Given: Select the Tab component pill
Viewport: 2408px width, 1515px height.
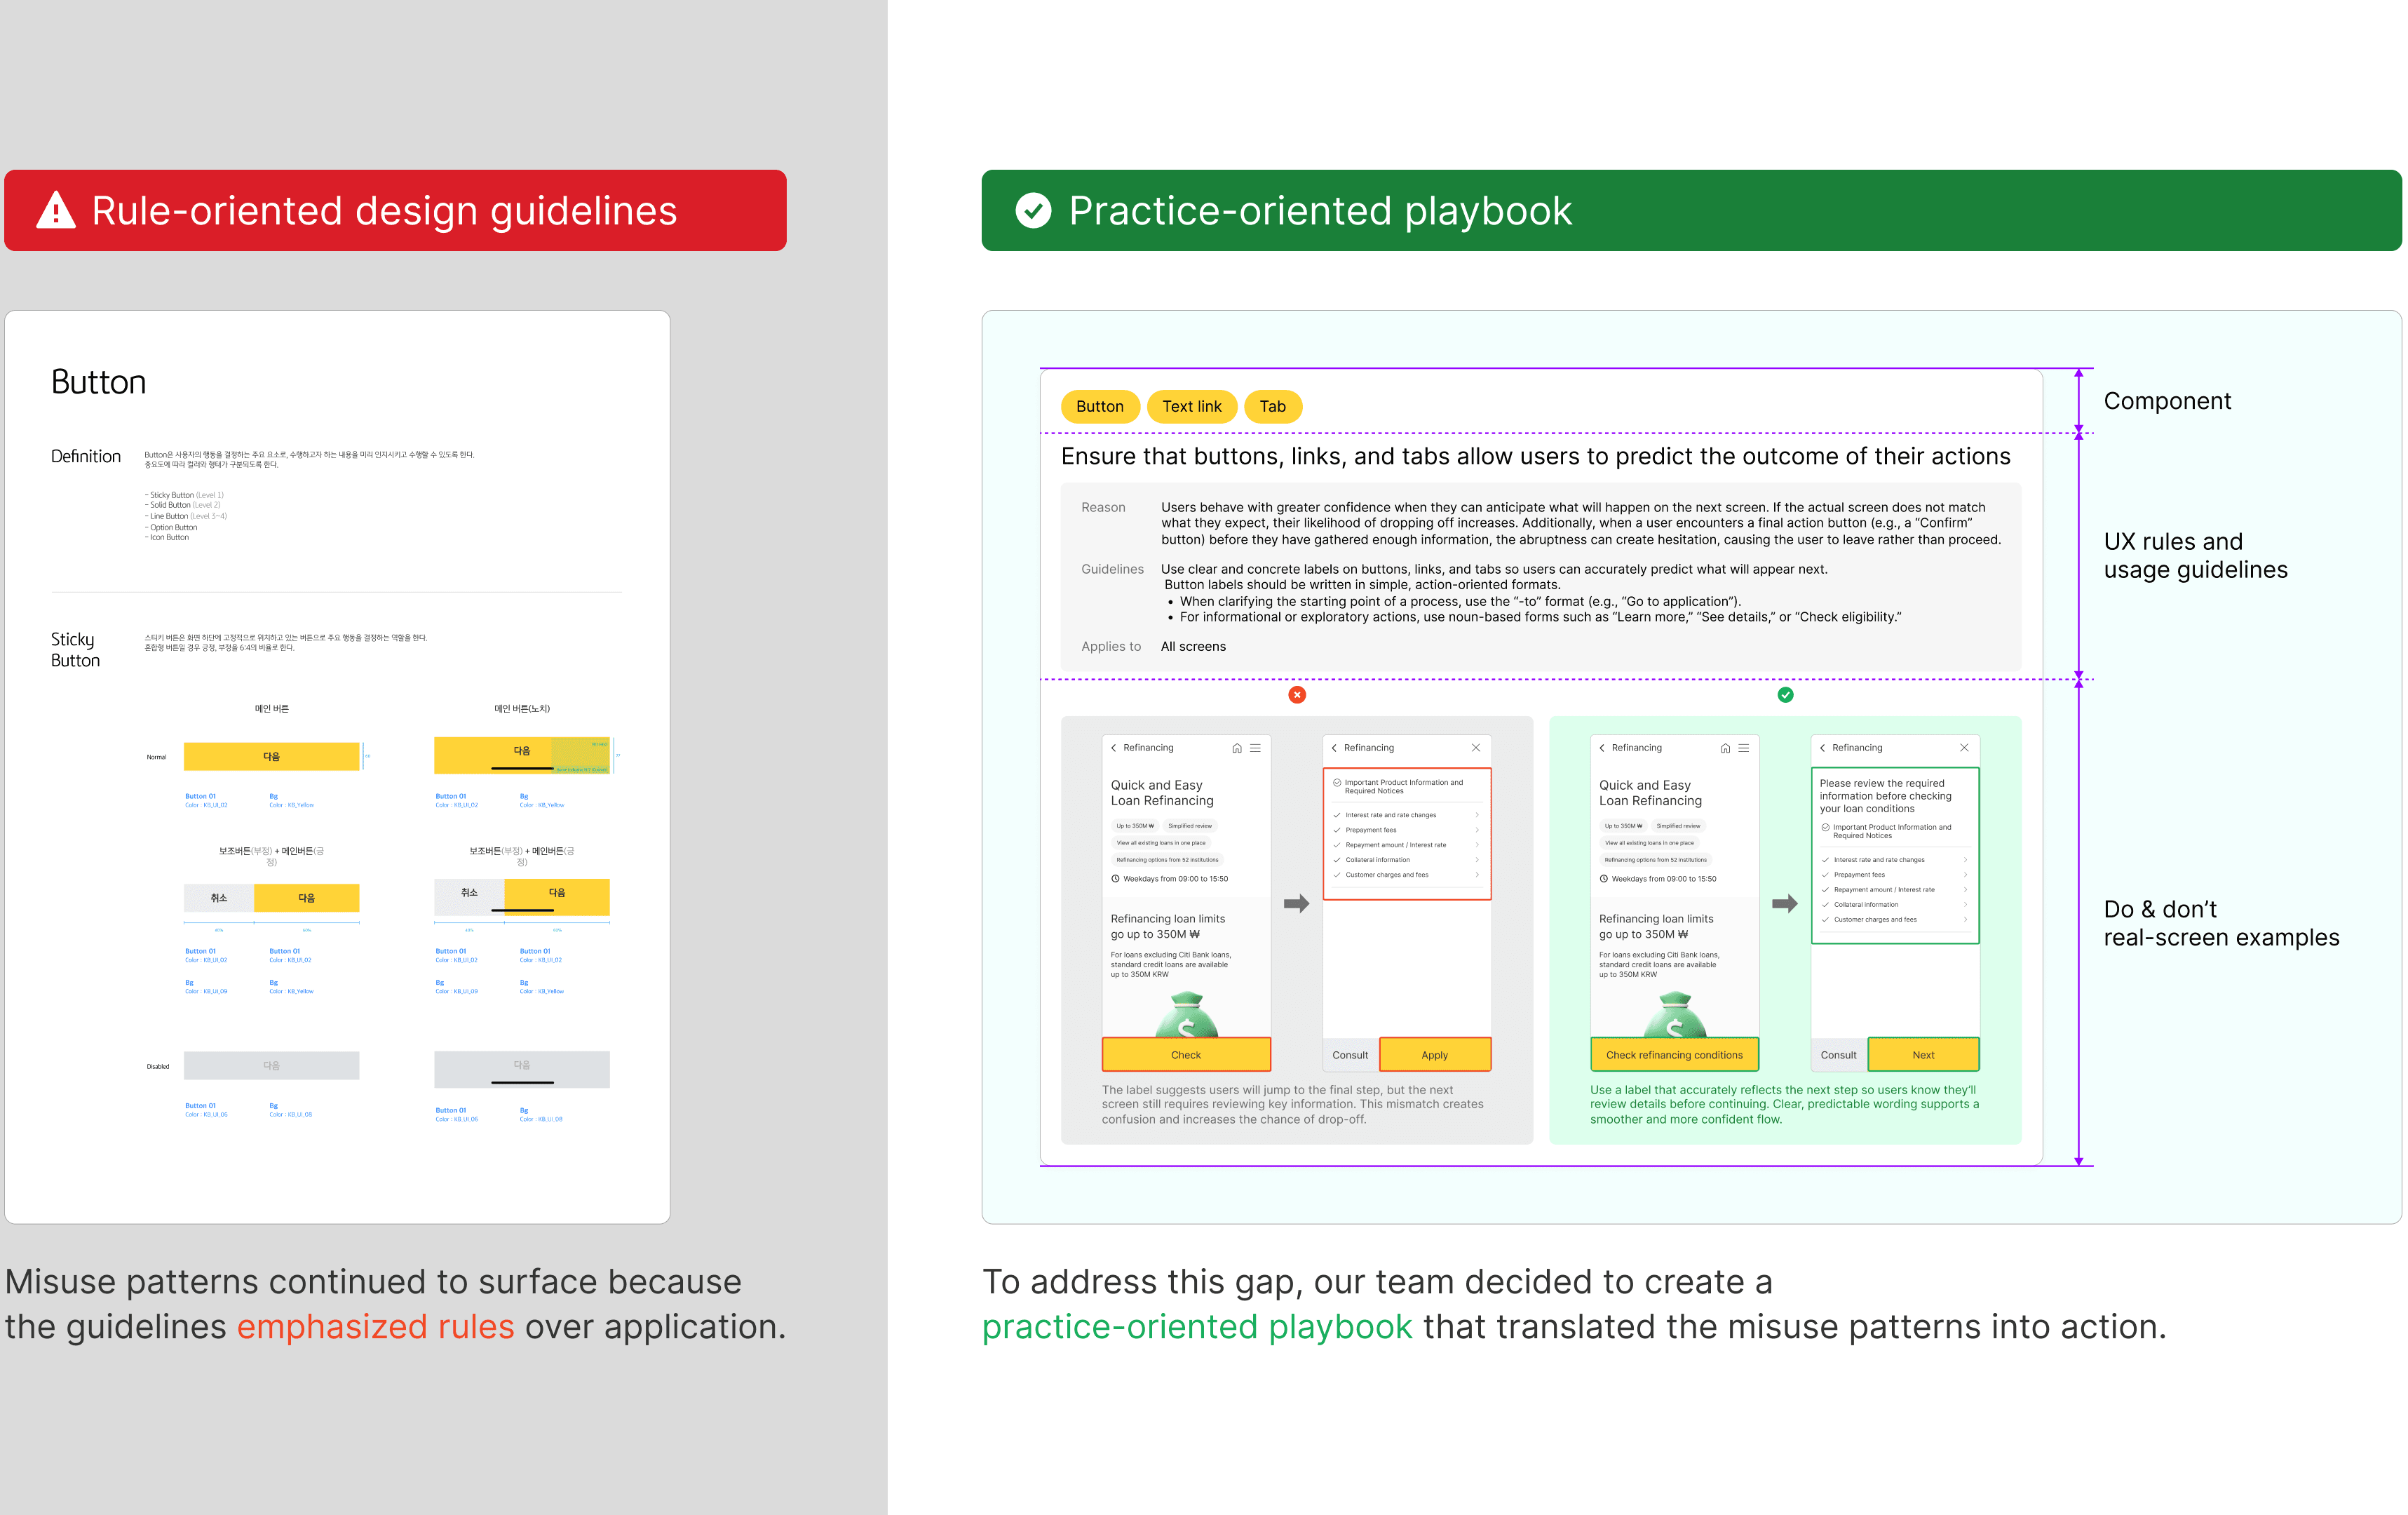Looking at the screenshot, I should (1272, 406).
